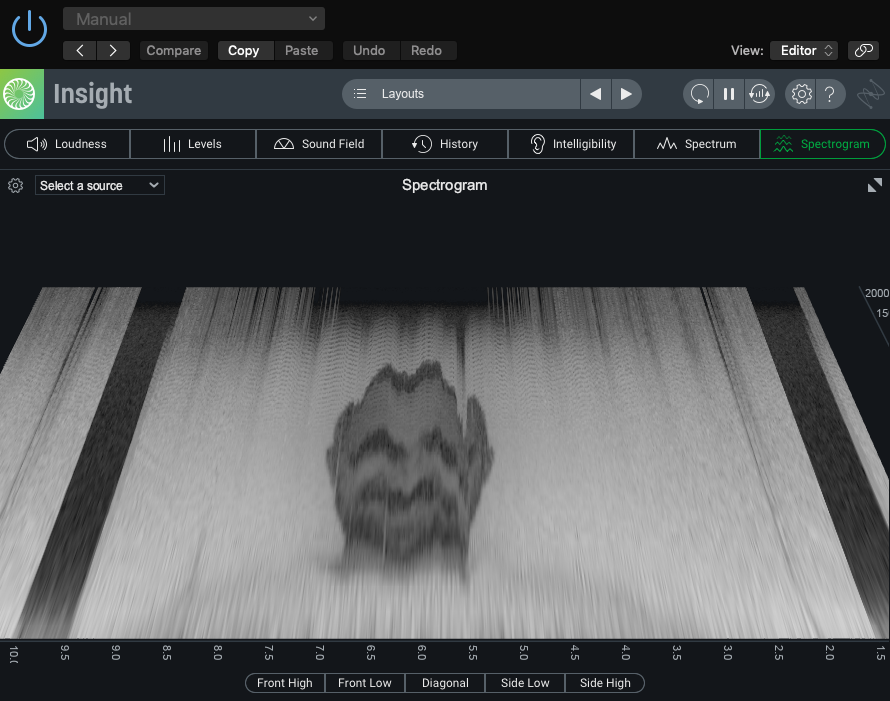Screen dimensions: 890x701
Task: Click the Compare button
Action: (x=174, y=50)
